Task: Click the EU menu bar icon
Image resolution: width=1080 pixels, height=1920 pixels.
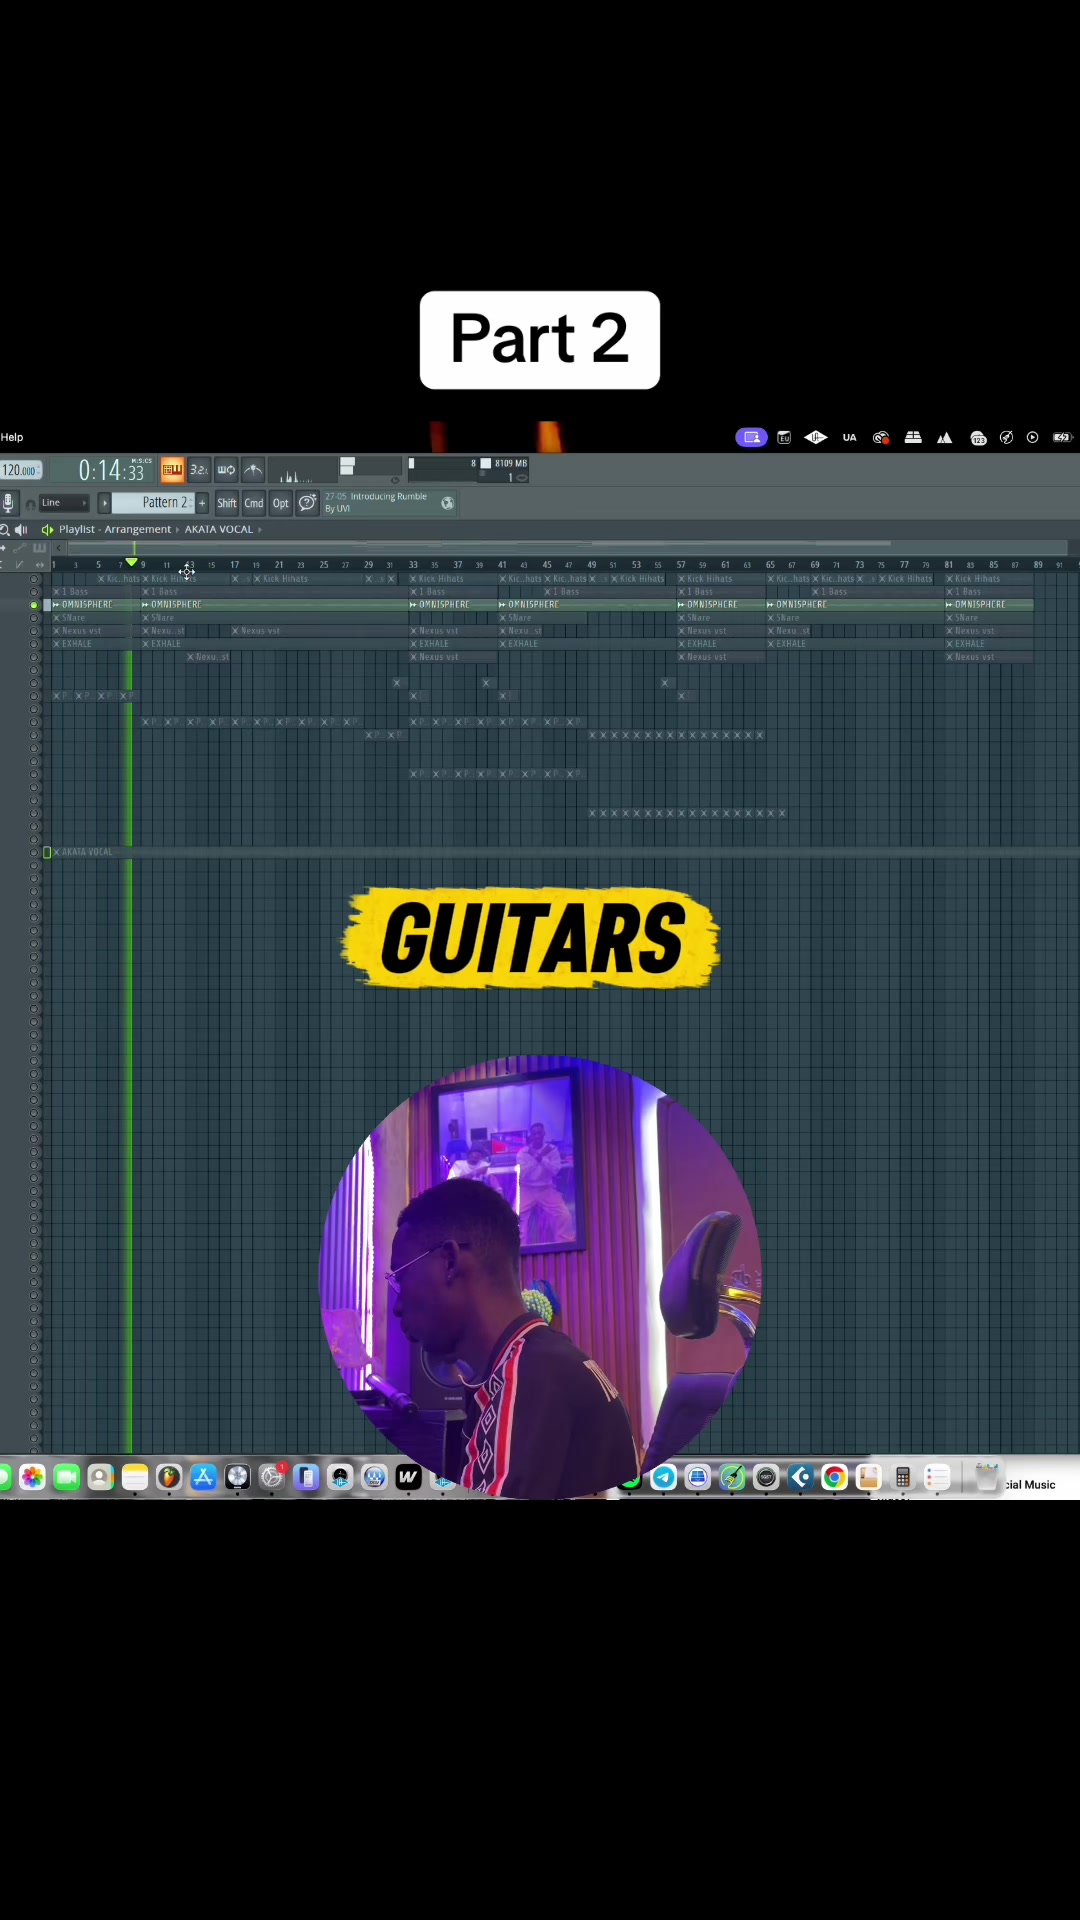Action: (784, 437)
